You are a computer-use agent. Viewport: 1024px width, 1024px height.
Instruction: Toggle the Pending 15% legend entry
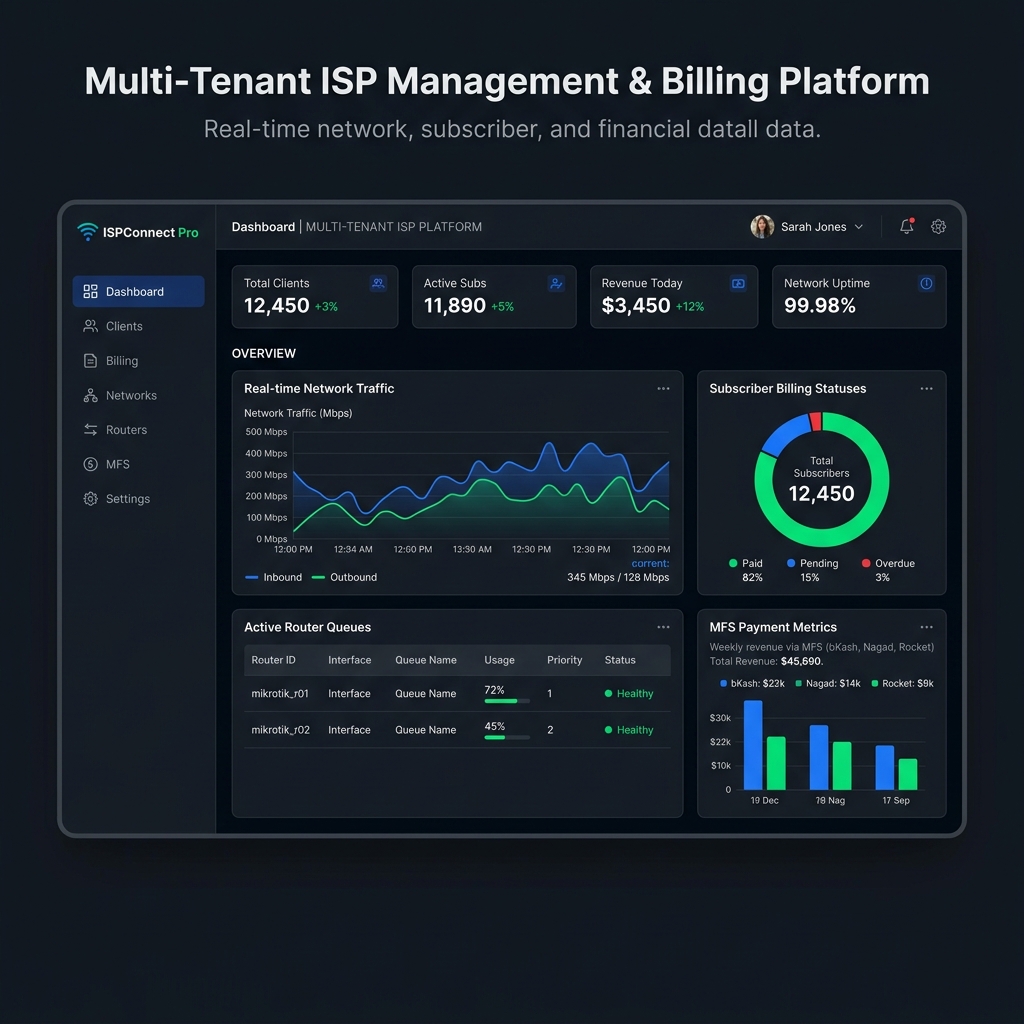coord(812,570)
